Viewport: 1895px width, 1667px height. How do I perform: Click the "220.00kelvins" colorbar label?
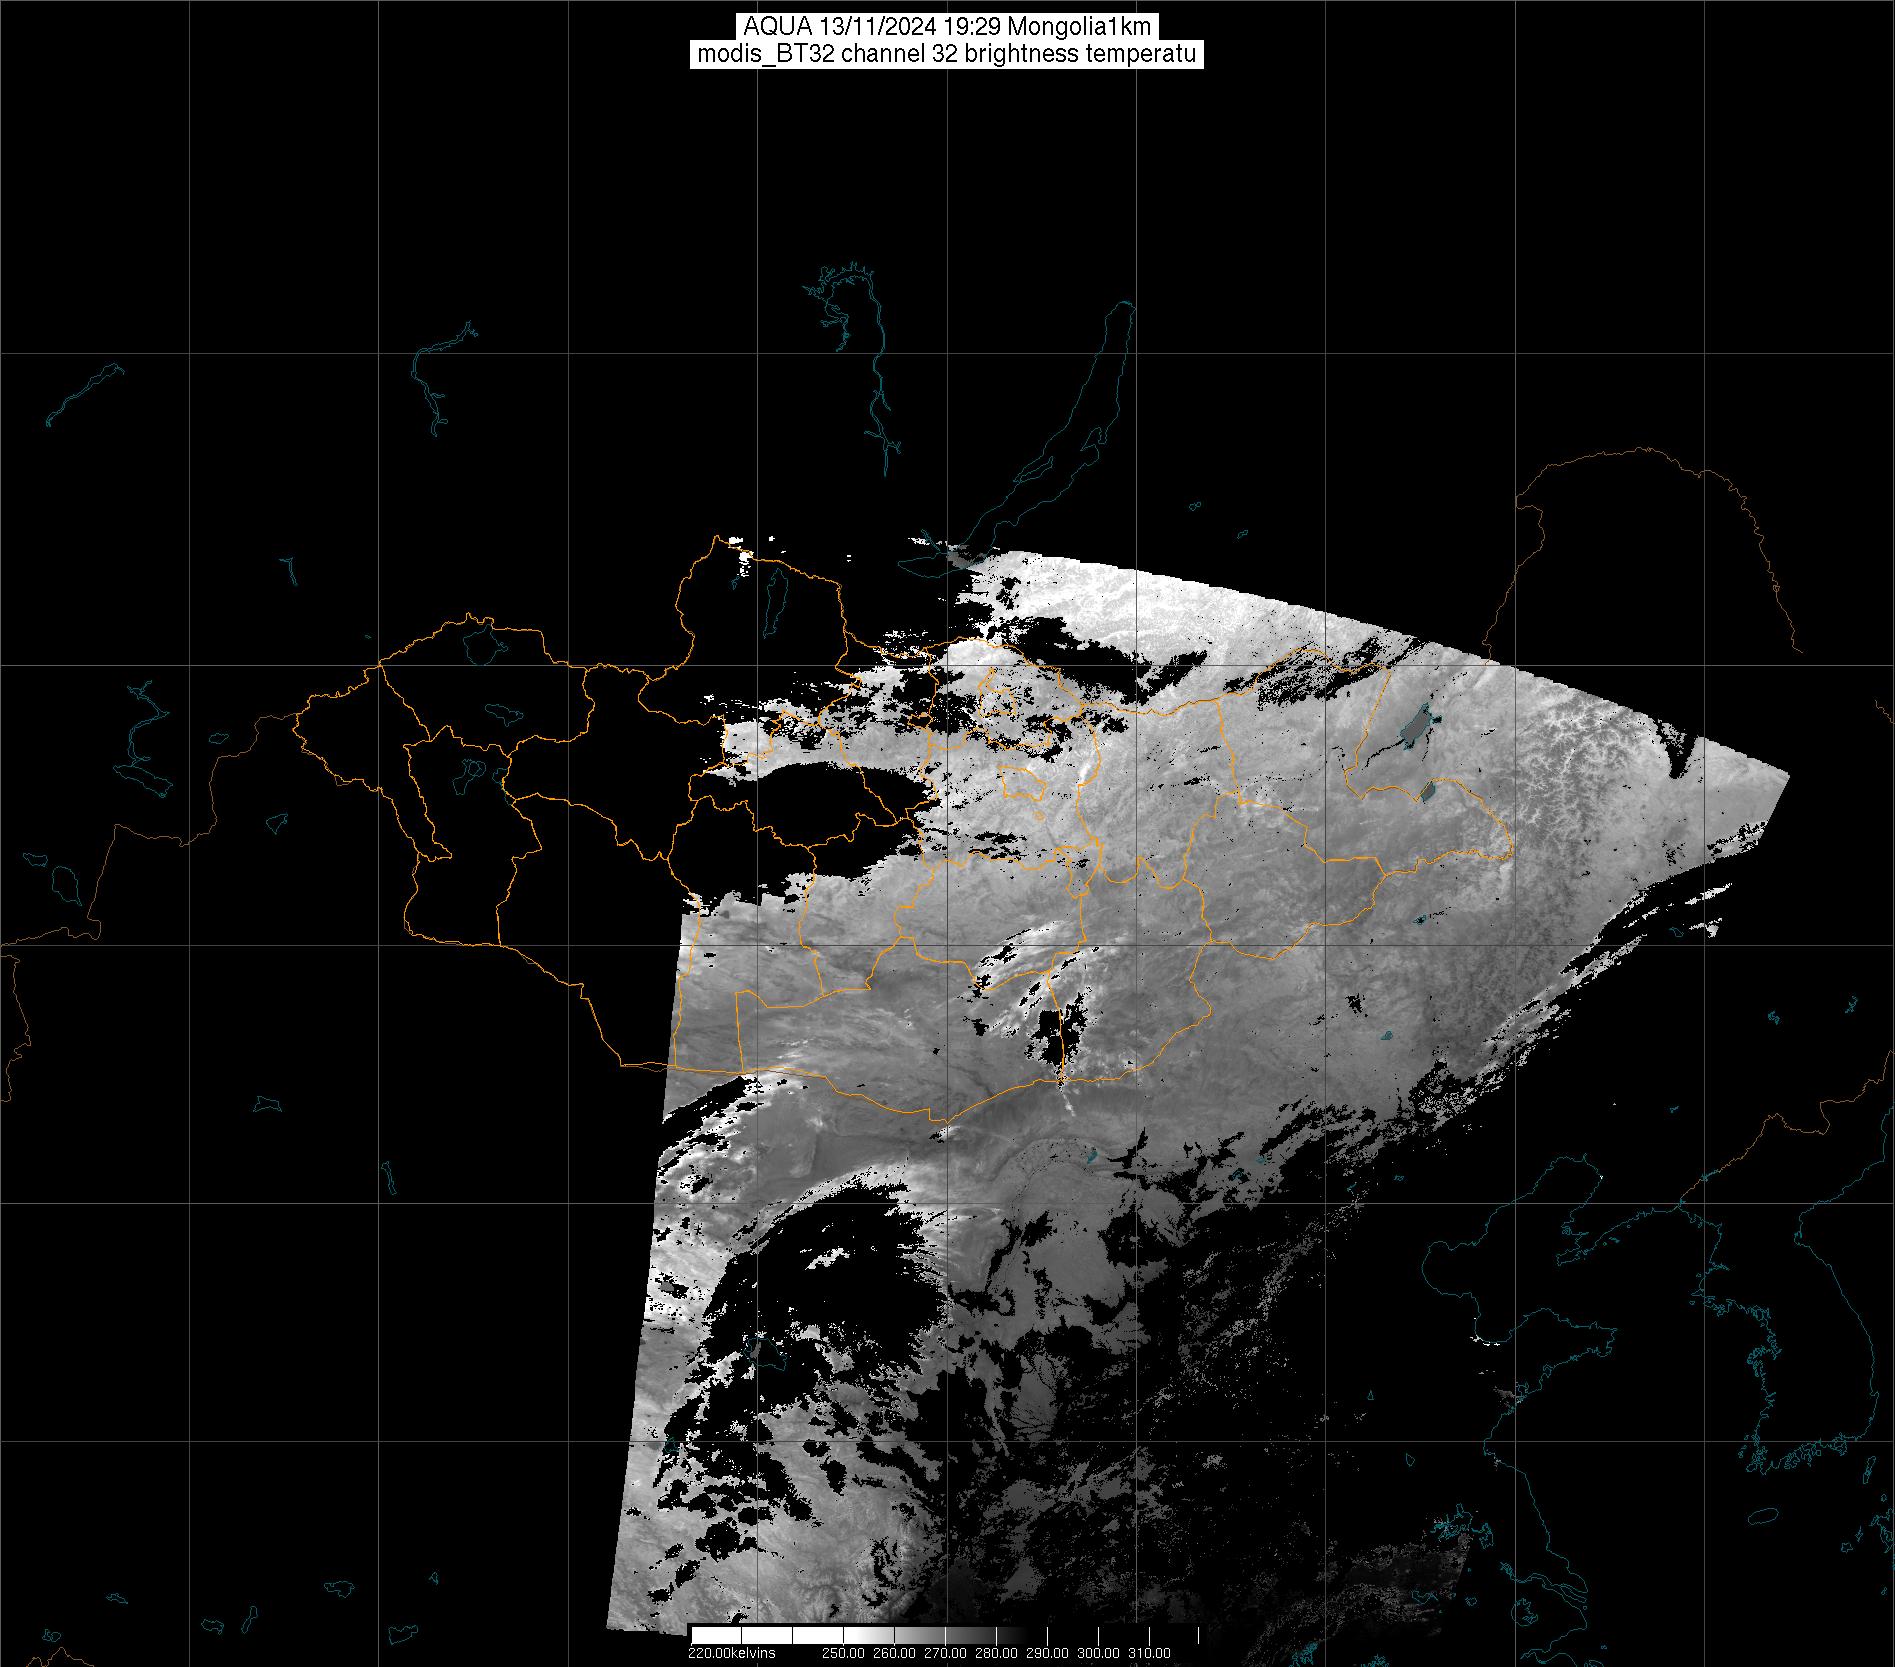tap(731, 1652)
